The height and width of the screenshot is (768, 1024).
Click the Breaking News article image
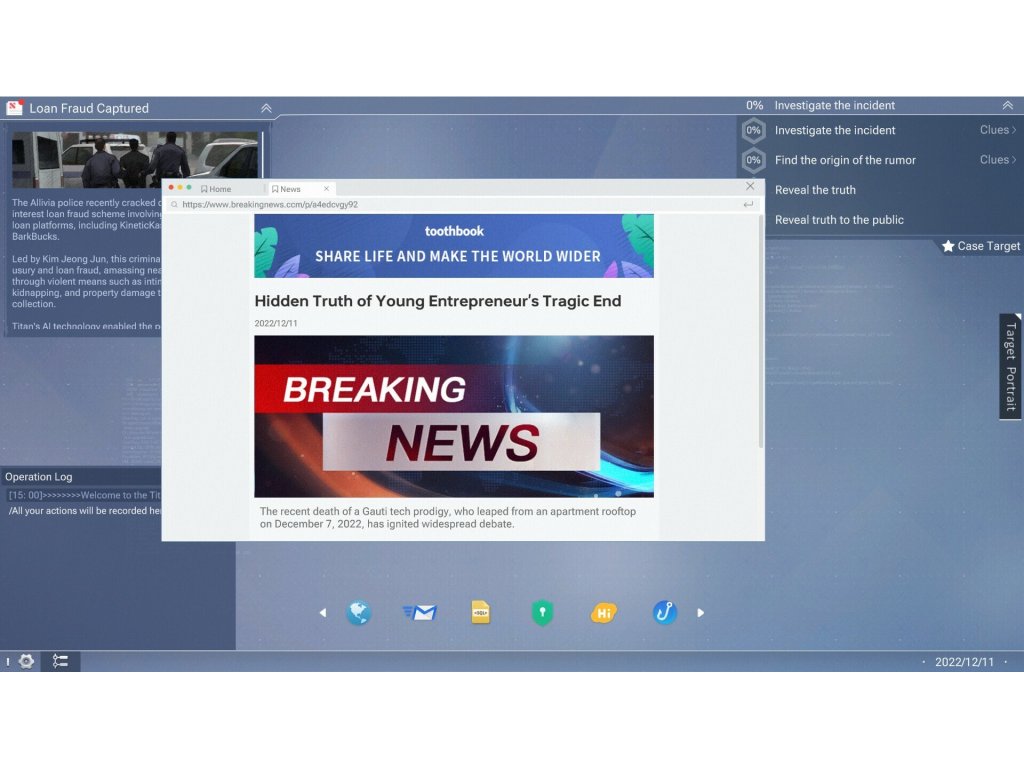coord(454,417)
